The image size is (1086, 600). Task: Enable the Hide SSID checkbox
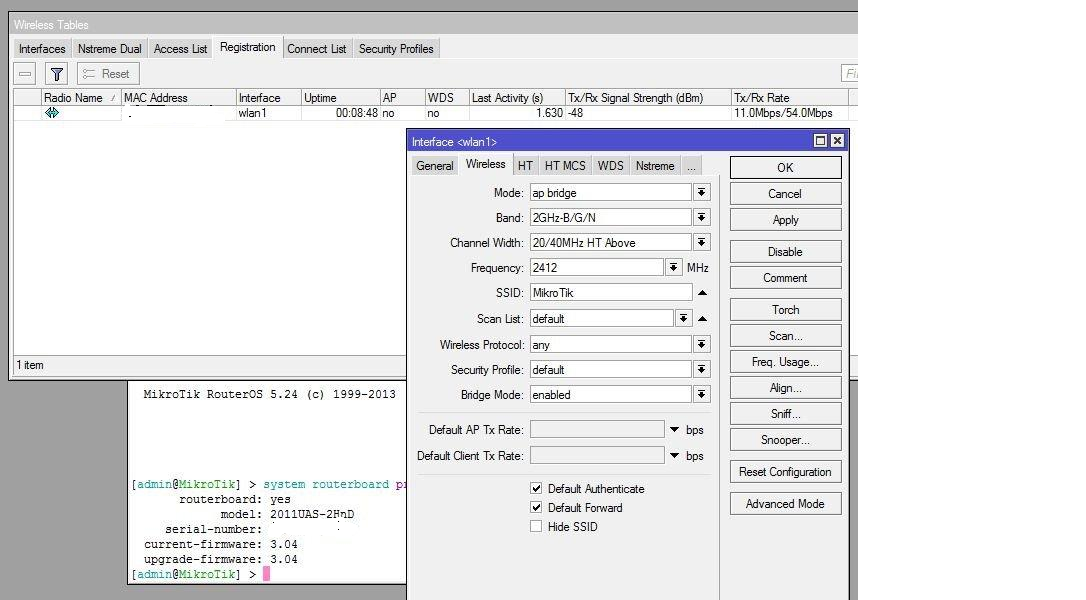[x=536, y=527]
